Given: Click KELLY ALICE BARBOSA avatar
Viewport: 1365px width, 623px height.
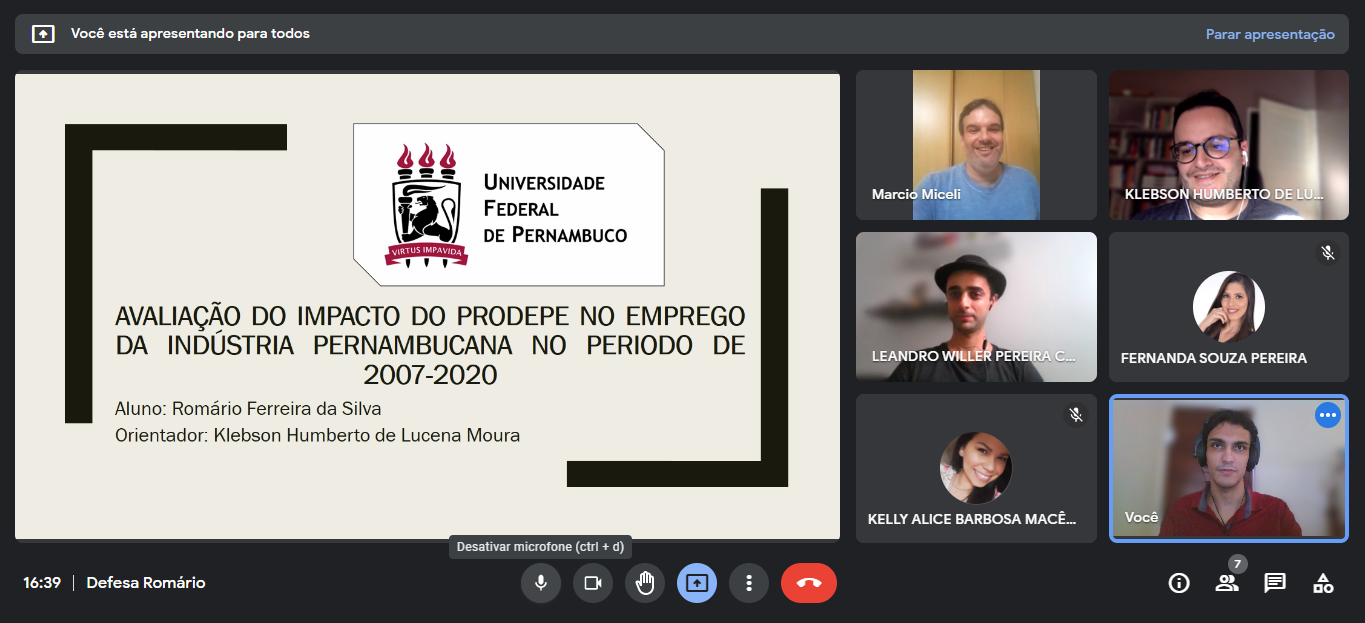Looking at the screenshot, I should [x=976, y=468].
